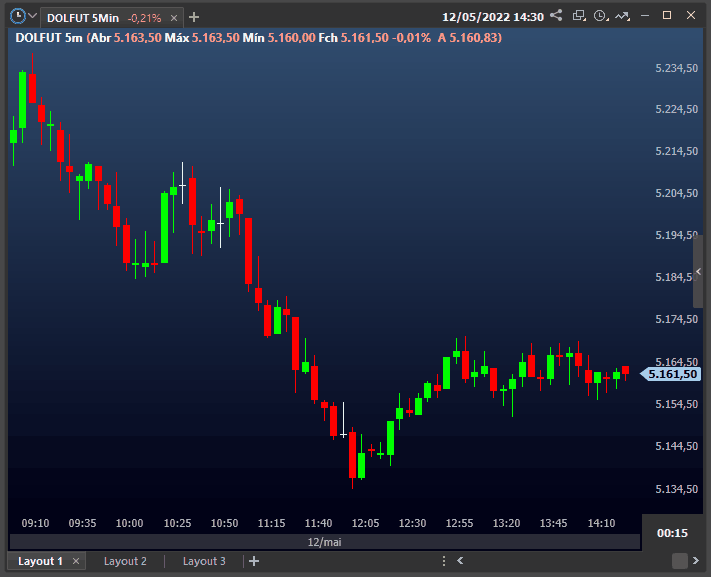The image size is (711, 577).
Task: Select the Layout 1 tab
Action: [40, 561]
